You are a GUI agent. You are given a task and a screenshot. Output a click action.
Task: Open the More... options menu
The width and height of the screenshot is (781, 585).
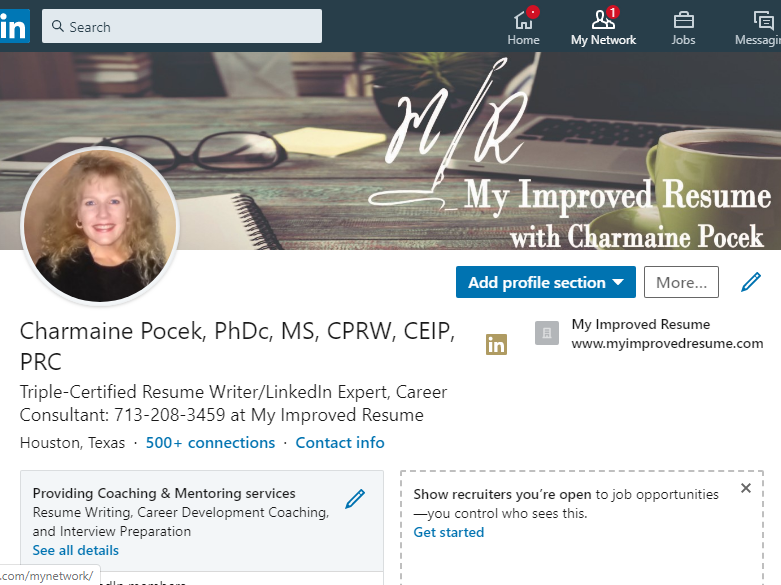click(681, 282)
